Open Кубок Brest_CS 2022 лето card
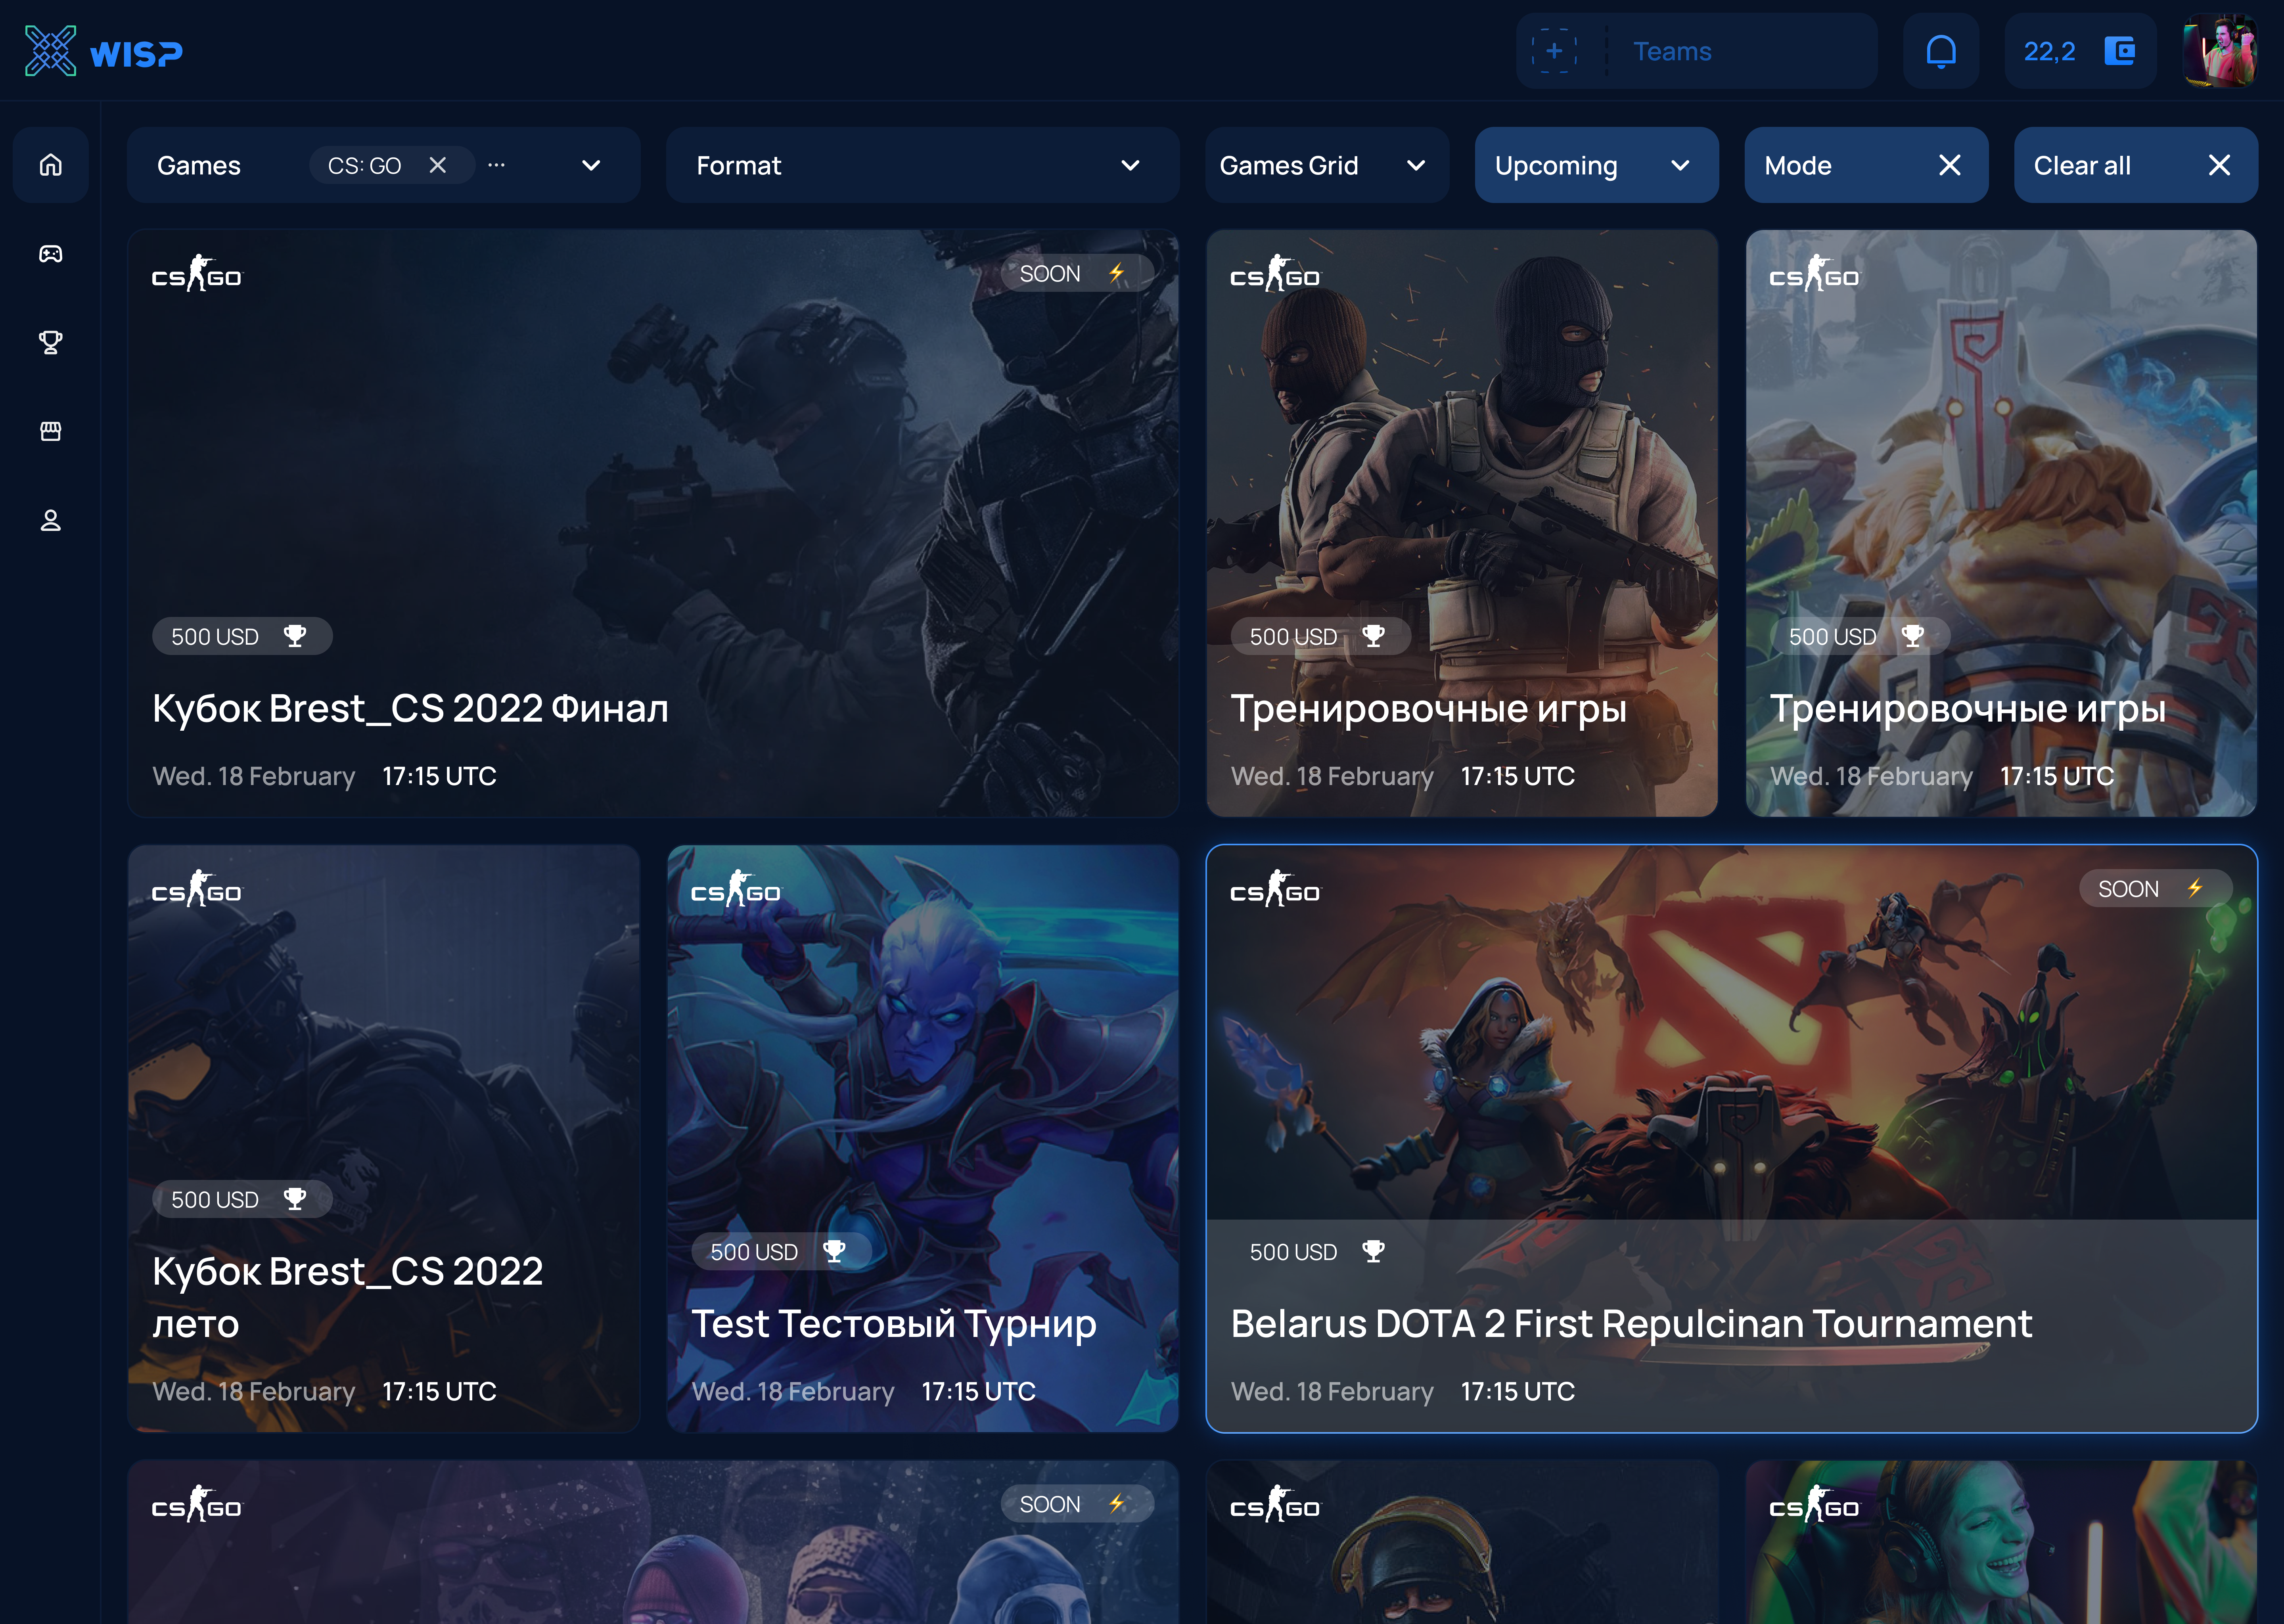The width and height of the screenshot is (2284, 1624). pyautogui.click(x=384, y=1138)
